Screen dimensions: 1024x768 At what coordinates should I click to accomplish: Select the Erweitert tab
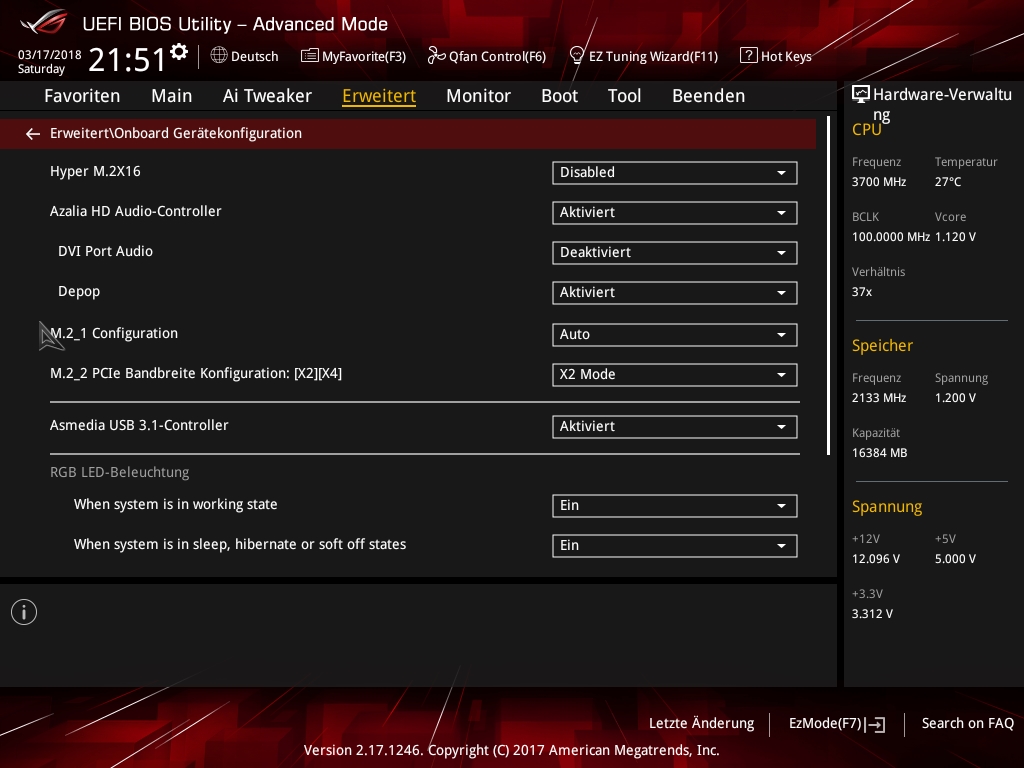click(x=379, y=96)
